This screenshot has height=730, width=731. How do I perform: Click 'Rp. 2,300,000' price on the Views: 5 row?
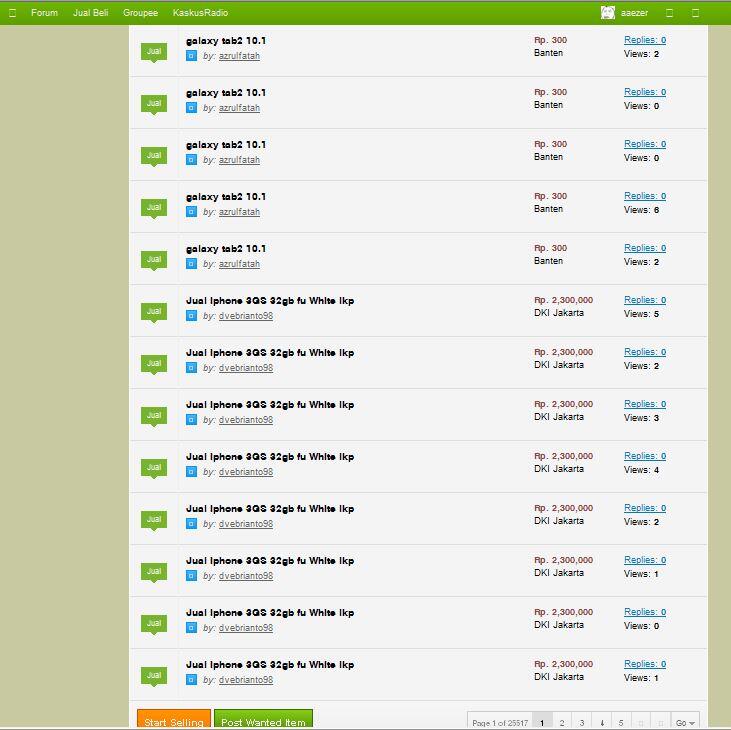[564, 300]
